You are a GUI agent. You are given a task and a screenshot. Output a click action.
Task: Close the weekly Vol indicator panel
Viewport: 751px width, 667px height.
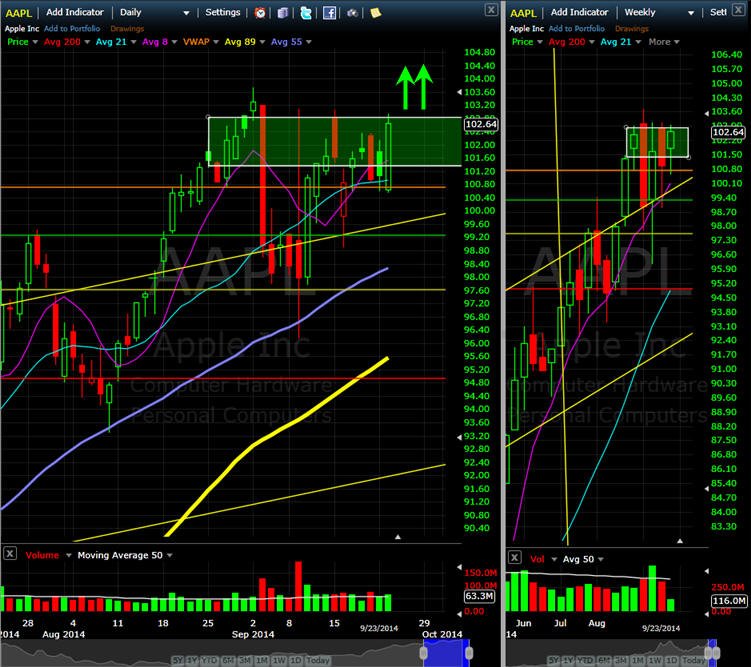514,557
